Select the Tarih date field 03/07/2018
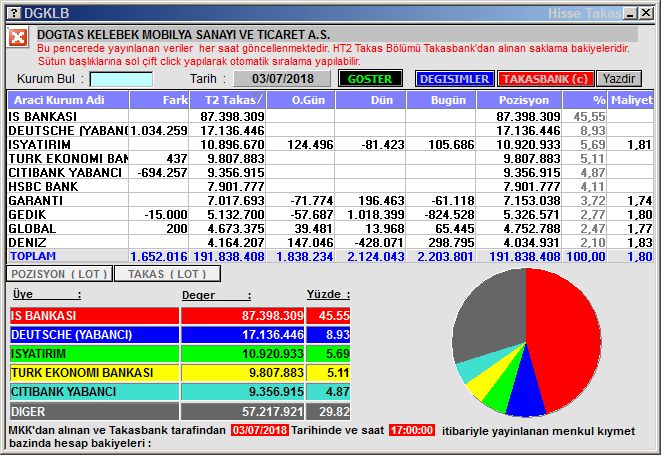Viewport: 661px width, 455px height. 282,79
